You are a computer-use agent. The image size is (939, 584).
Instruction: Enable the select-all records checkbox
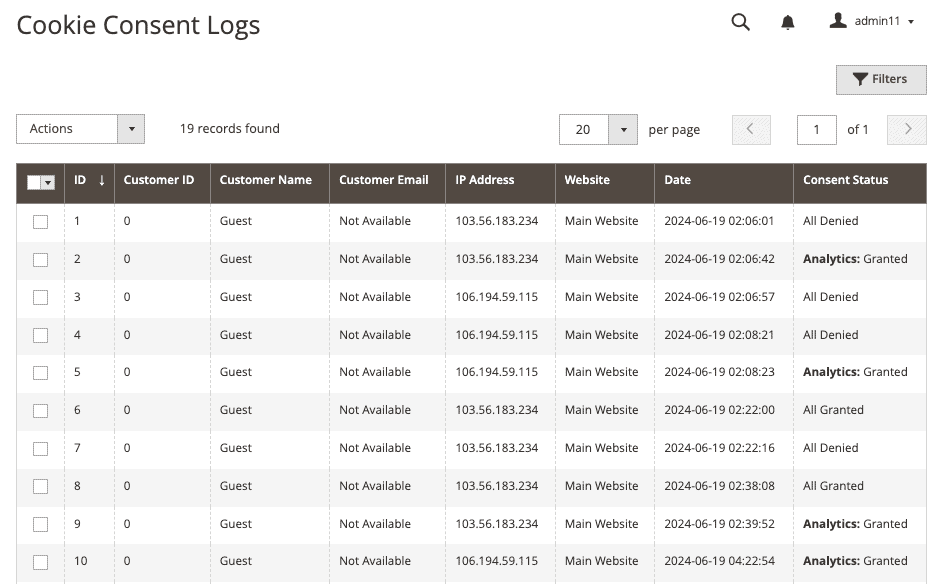(x=33, y=182)
